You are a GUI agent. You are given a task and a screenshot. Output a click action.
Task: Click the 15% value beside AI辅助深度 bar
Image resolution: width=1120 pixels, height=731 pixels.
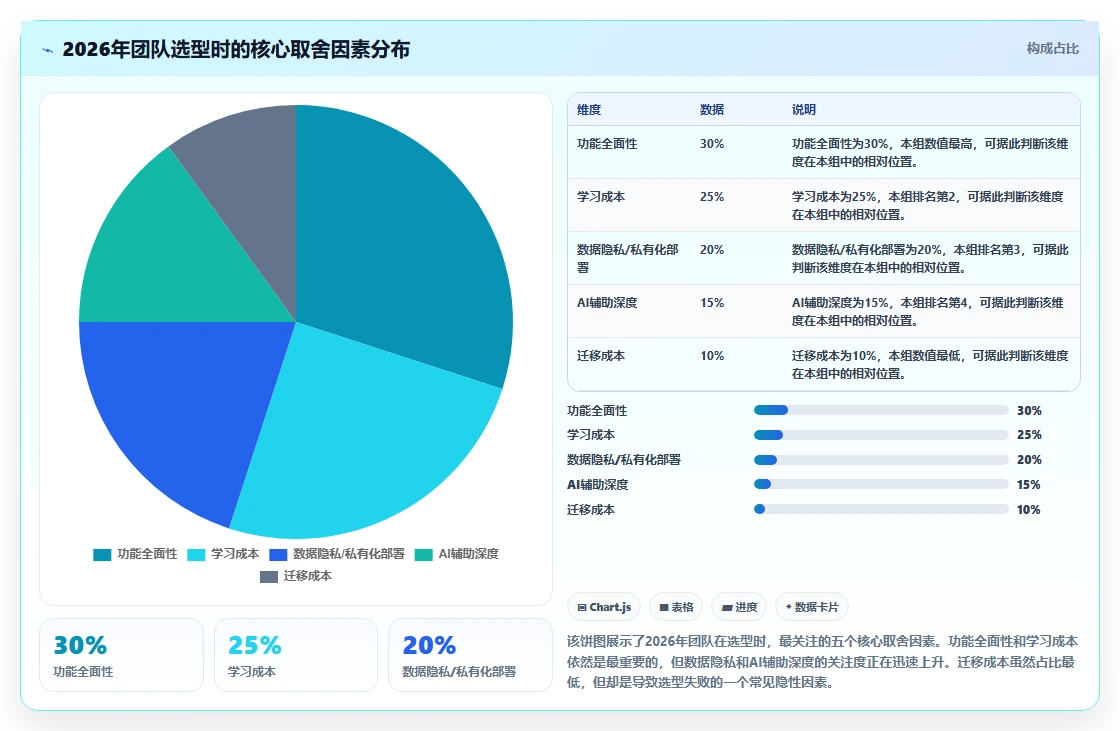point(1029,484)
